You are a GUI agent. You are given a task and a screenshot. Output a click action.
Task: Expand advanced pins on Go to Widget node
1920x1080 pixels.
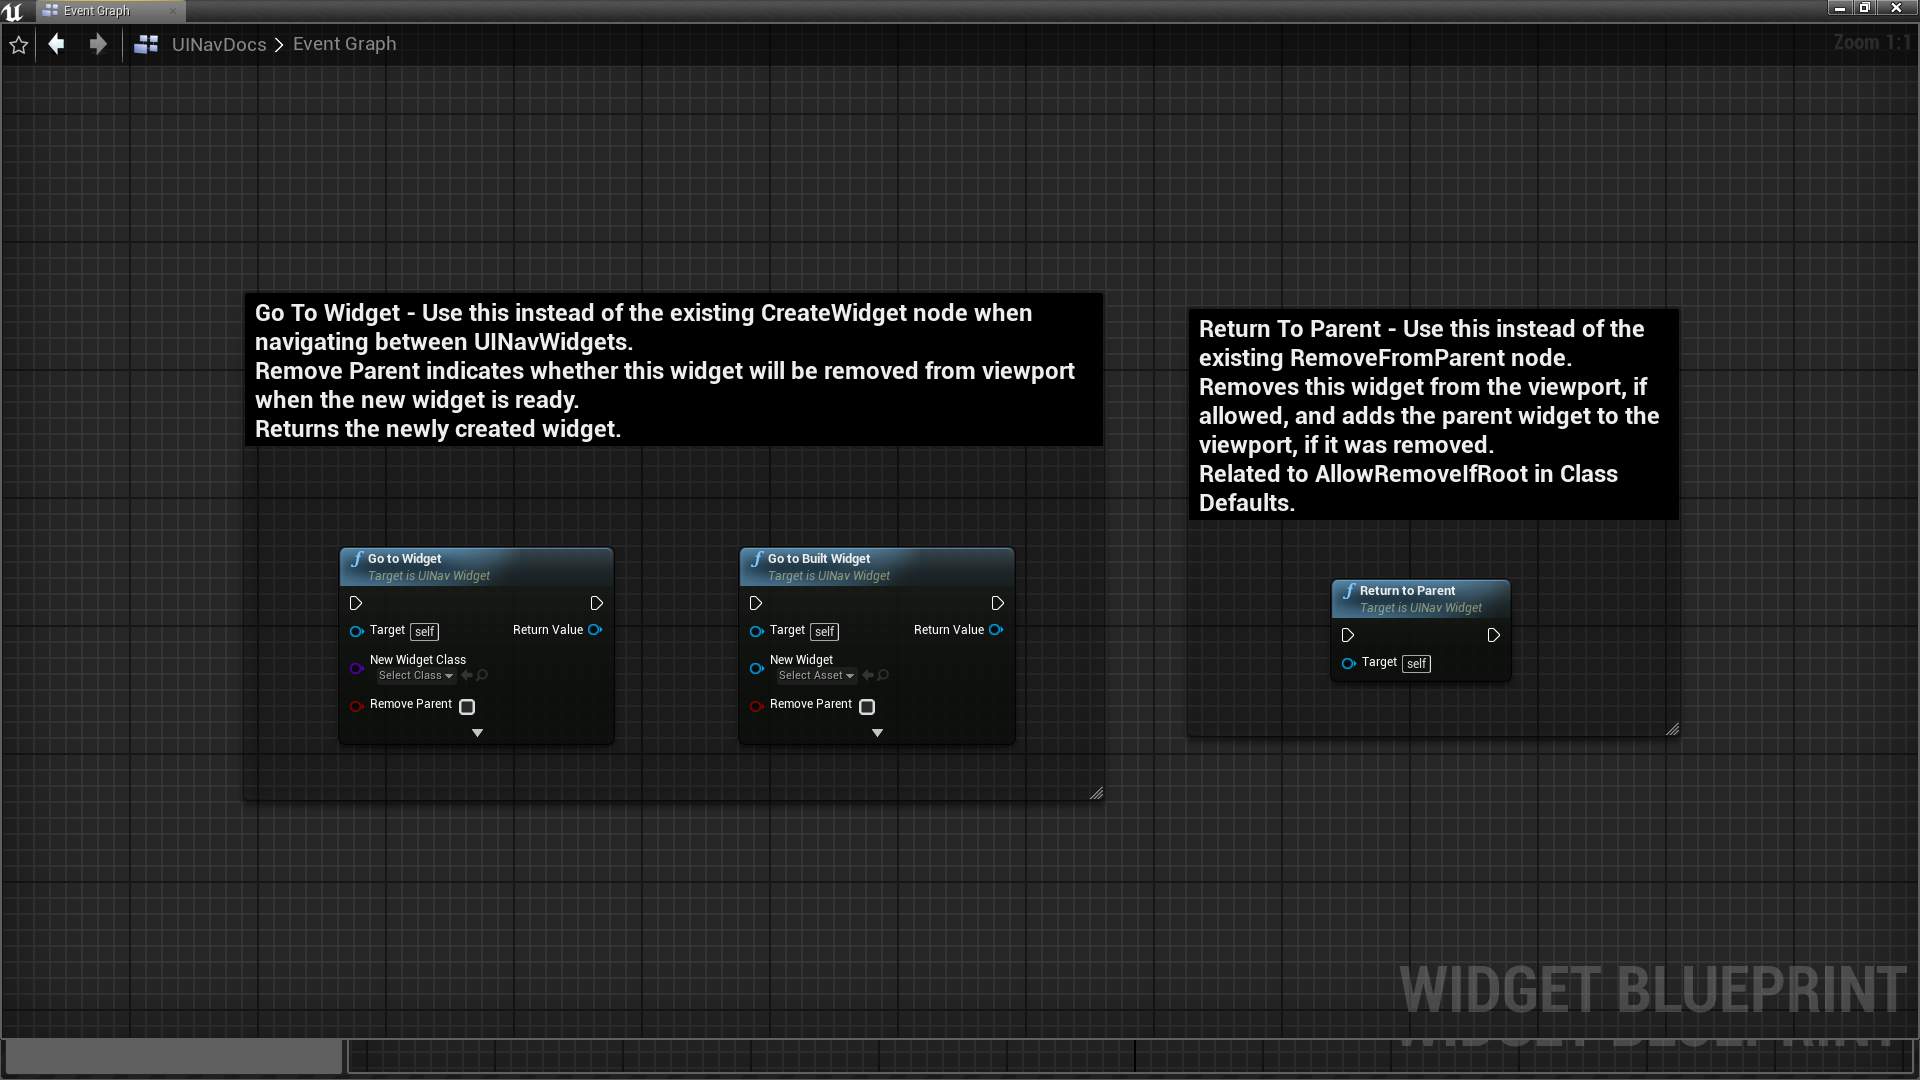pyautogui.click(x=477, y=733)
